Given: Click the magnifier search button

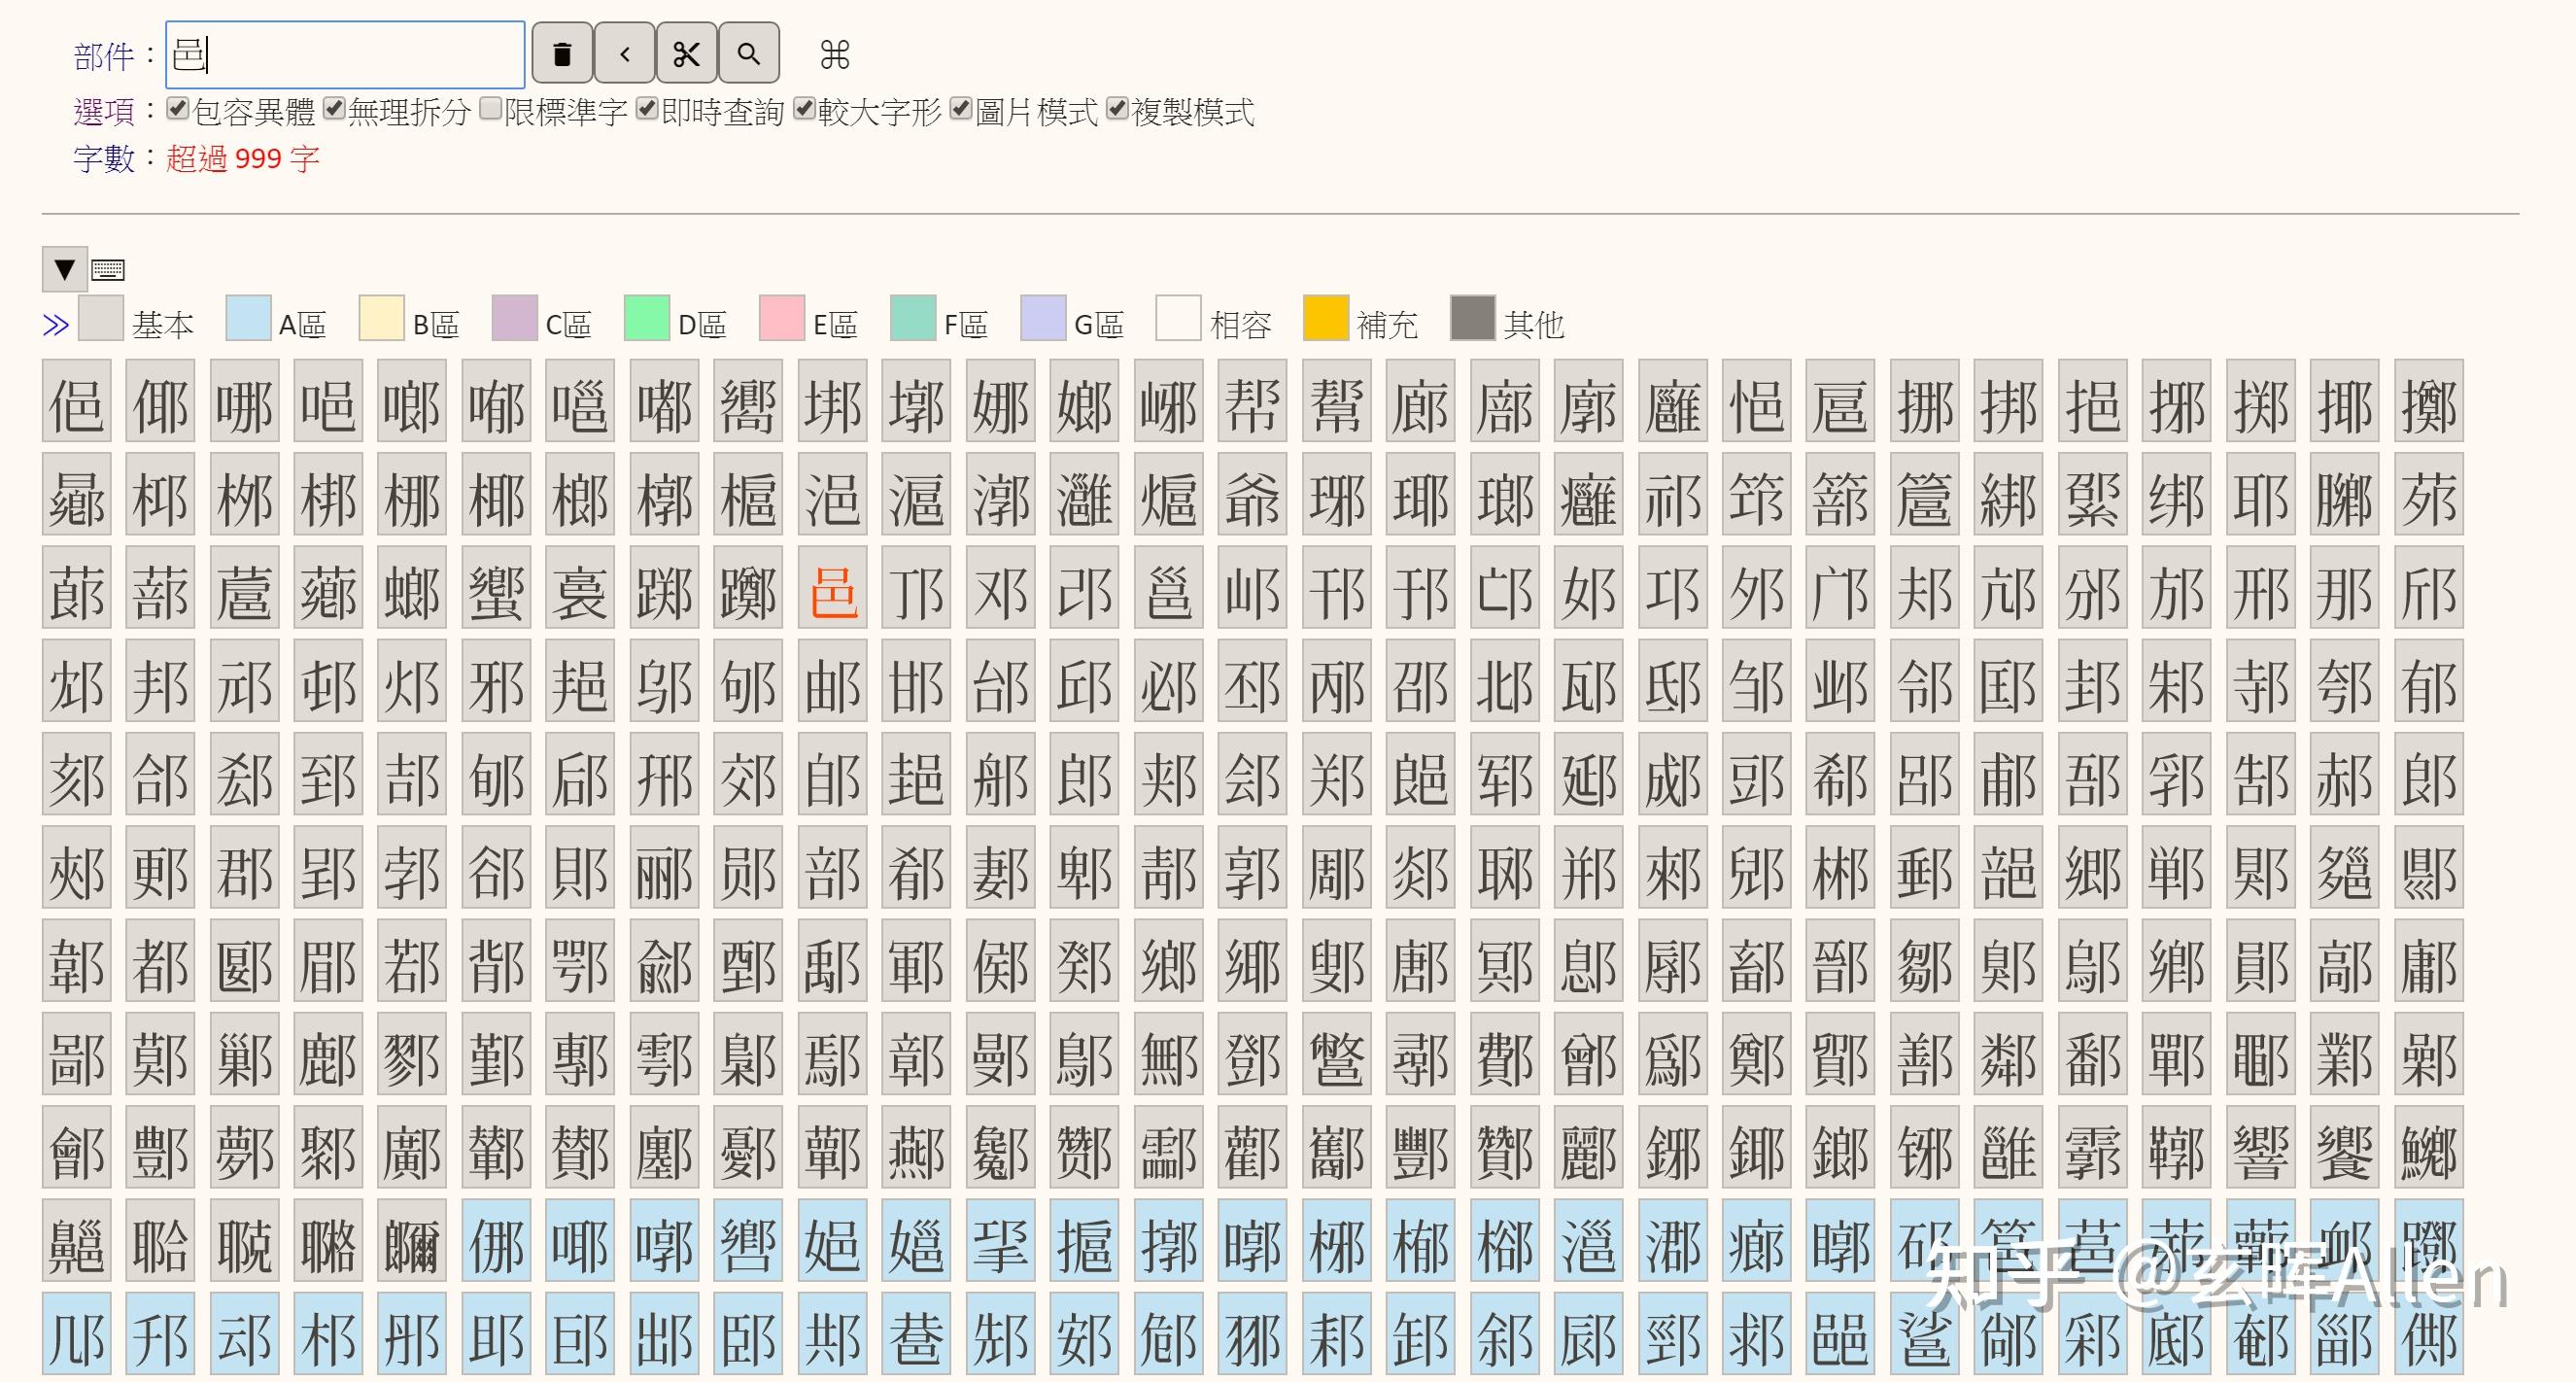Looking at the screenshot, I should (x=748, y=53).
